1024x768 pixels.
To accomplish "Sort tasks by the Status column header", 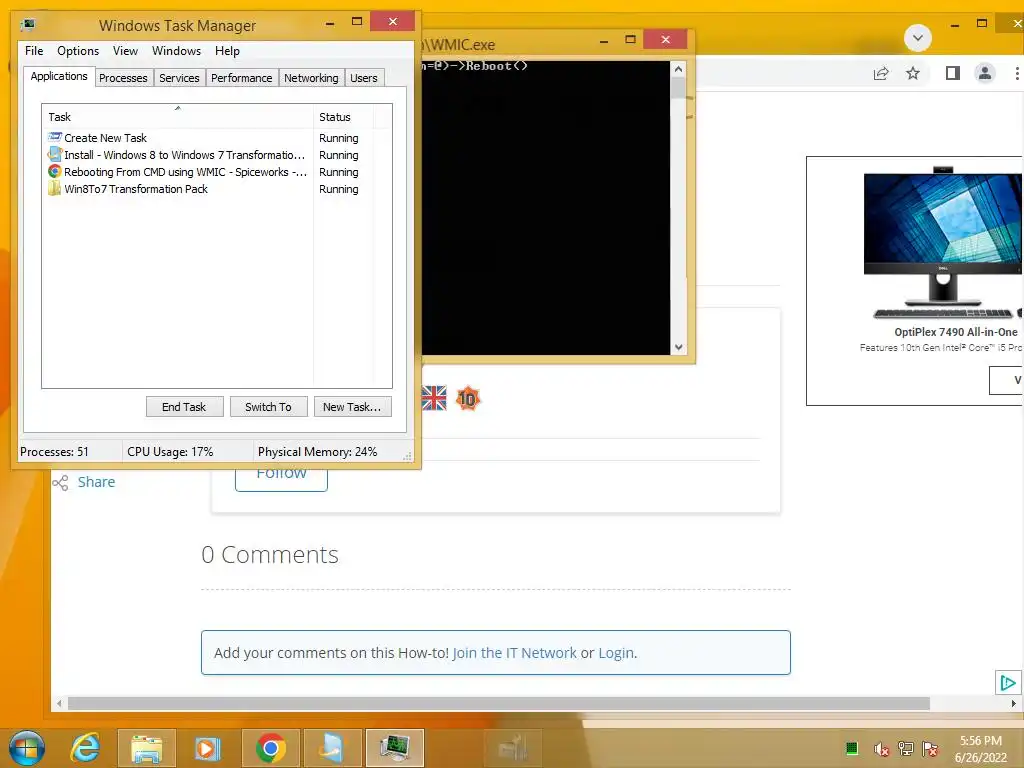I will pos(343,117).
